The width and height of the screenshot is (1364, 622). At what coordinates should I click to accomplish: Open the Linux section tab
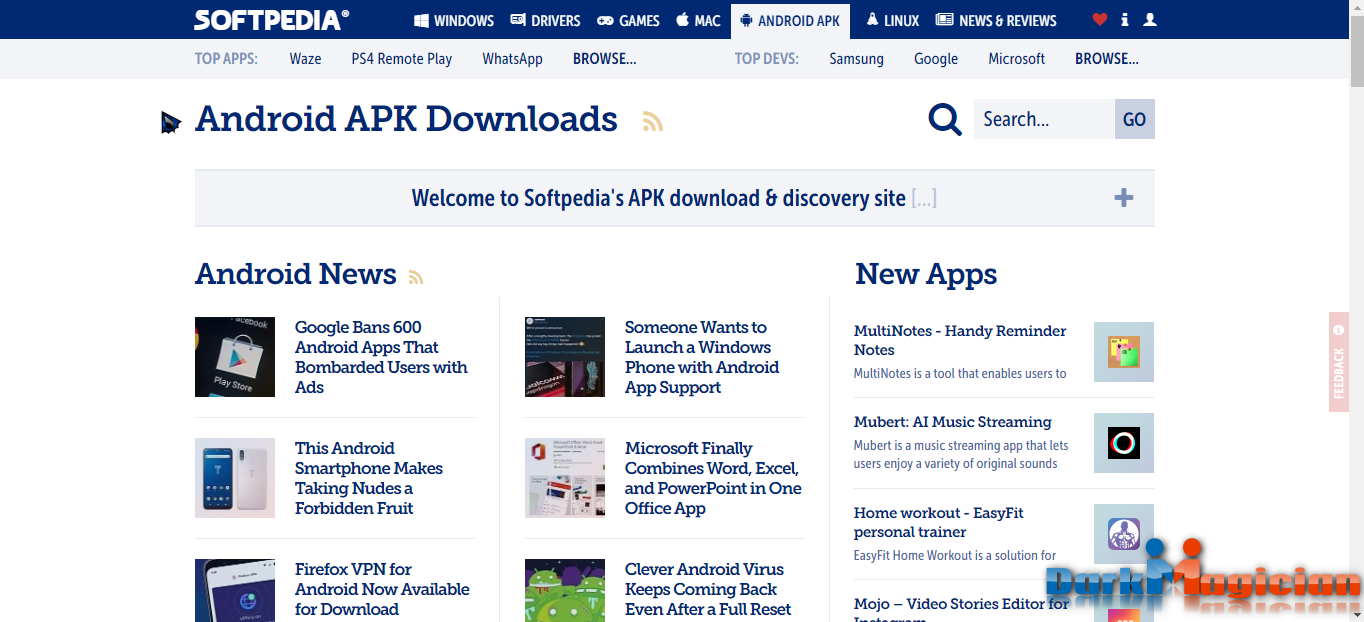click(x=892, y=20)
